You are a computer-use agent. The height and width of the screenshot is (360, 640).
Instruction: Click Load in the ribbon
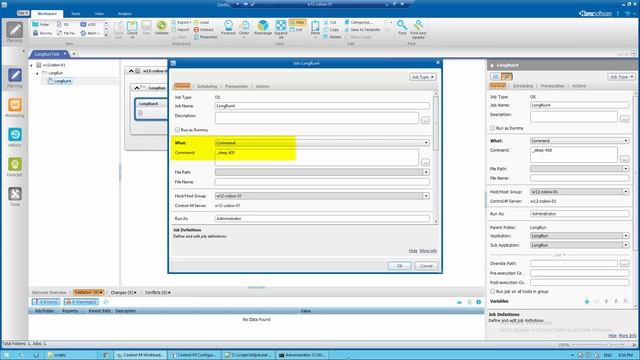point(202,22)
